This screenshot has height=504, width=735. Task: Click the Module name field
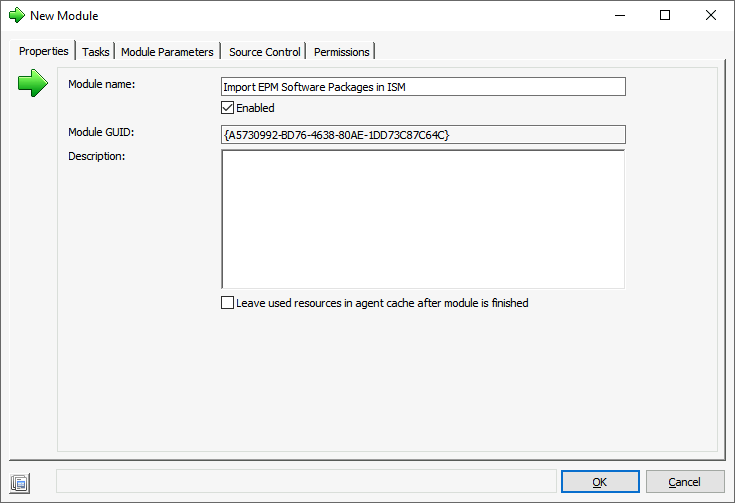(423, 87)
